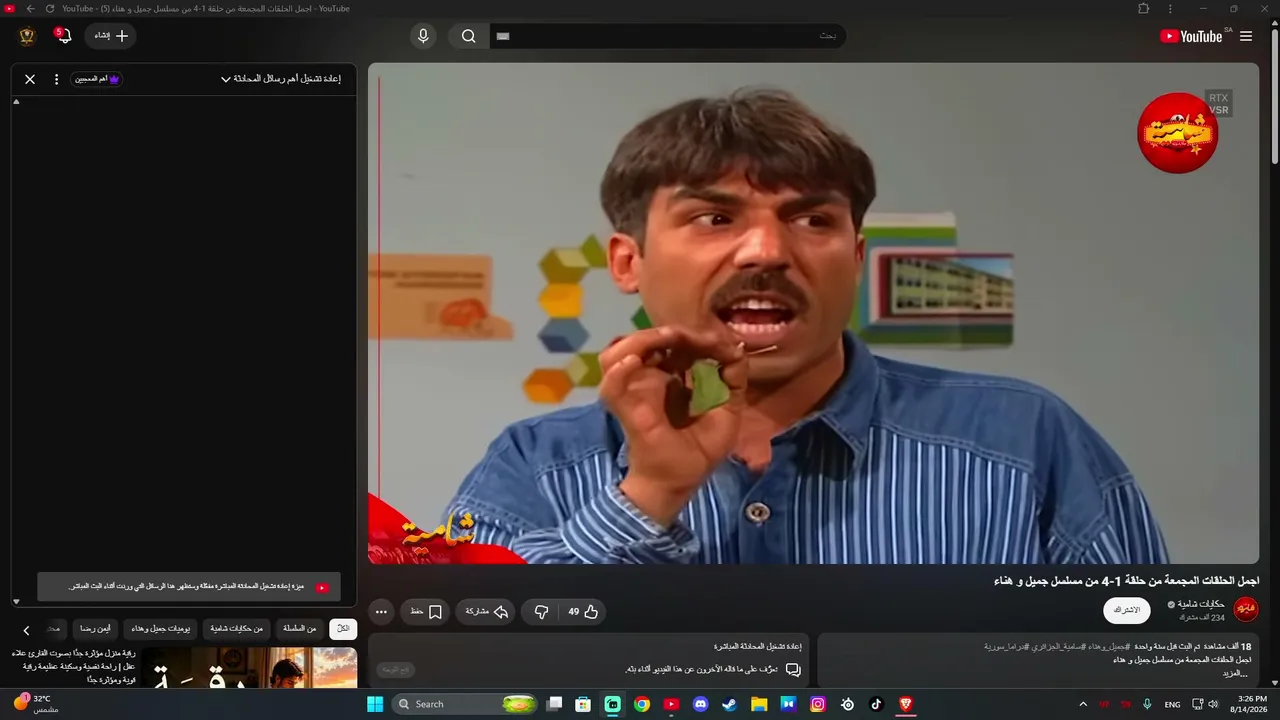1280x720 pixels.
Task: Open Google Chrome from taskbar
Action: 642,704
